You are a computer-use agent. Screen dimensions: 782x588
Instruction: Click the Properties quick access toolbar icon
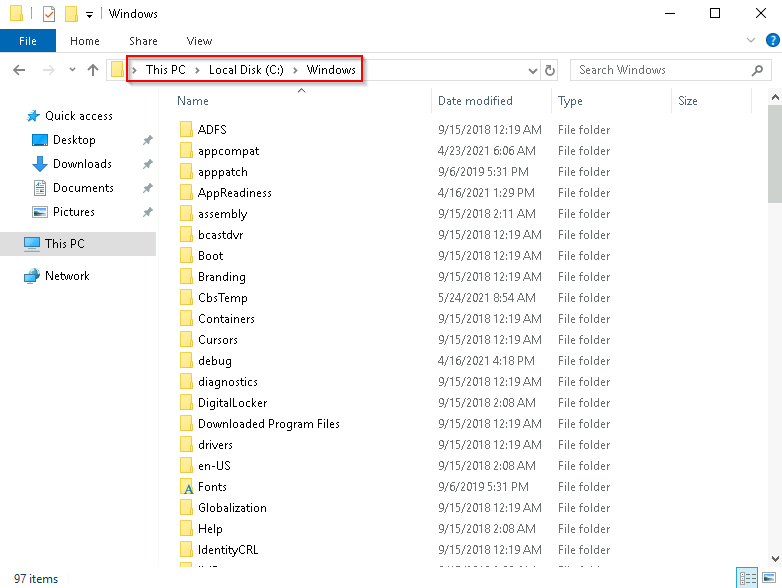(x=49, y=13)
